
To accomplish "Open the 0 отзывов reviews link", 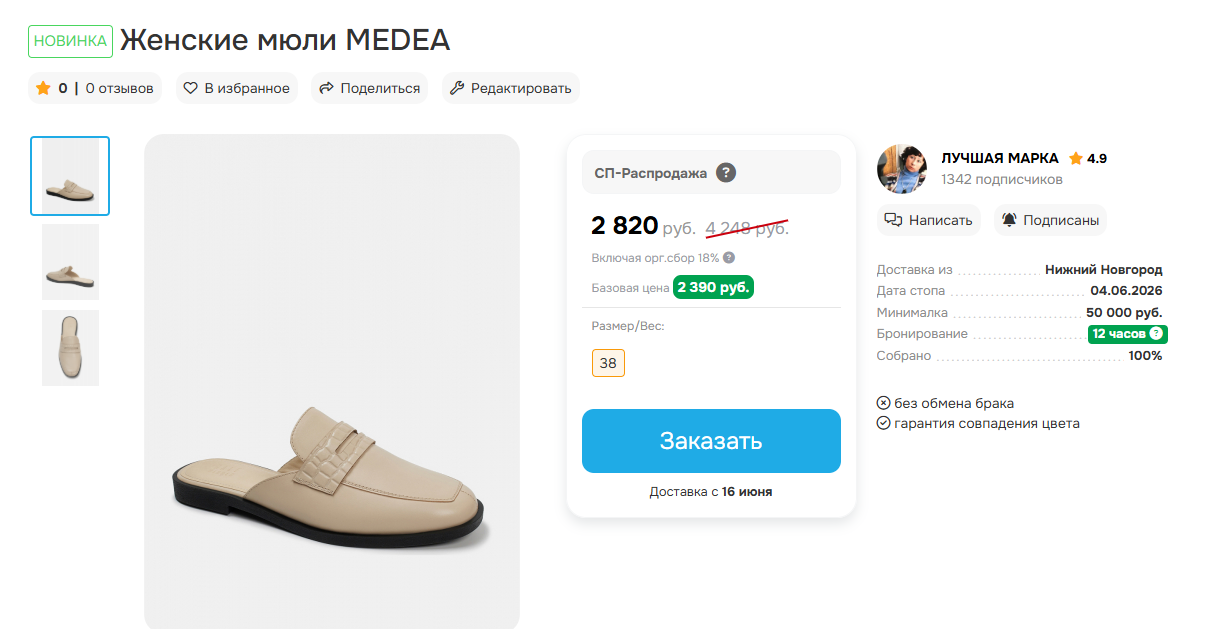I will pyautogui.click(x=120, y=88).
